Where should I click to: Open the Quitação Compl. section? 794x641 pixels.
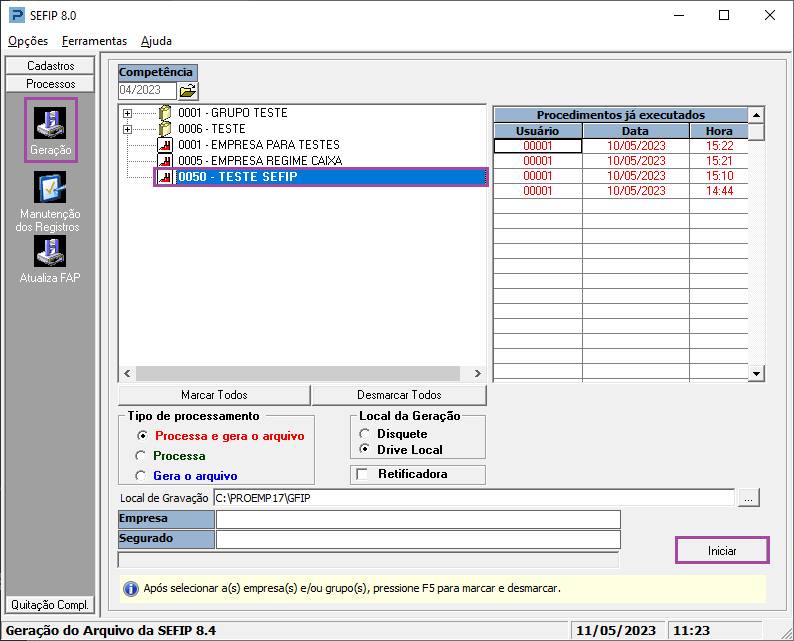pos(50,605)
